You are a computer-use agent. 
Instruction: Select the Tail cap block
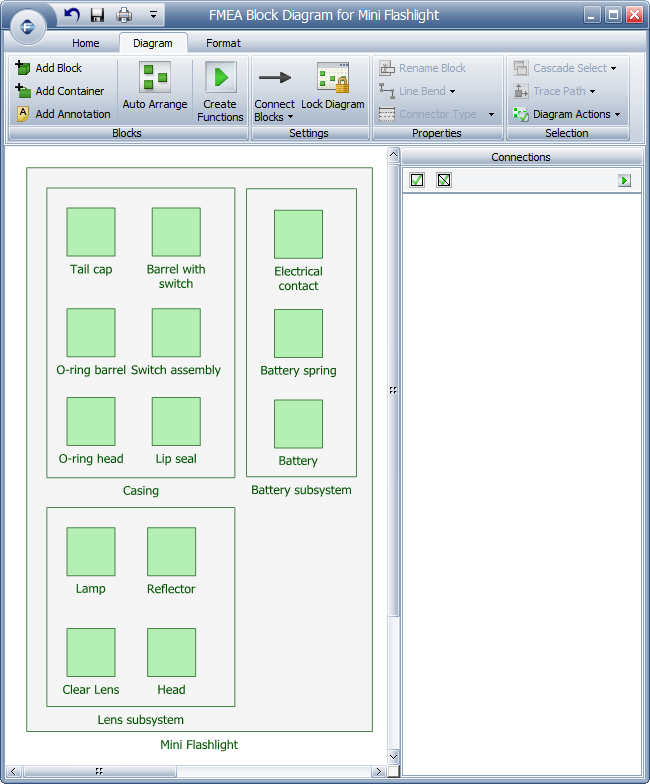[x=91, y=232]
